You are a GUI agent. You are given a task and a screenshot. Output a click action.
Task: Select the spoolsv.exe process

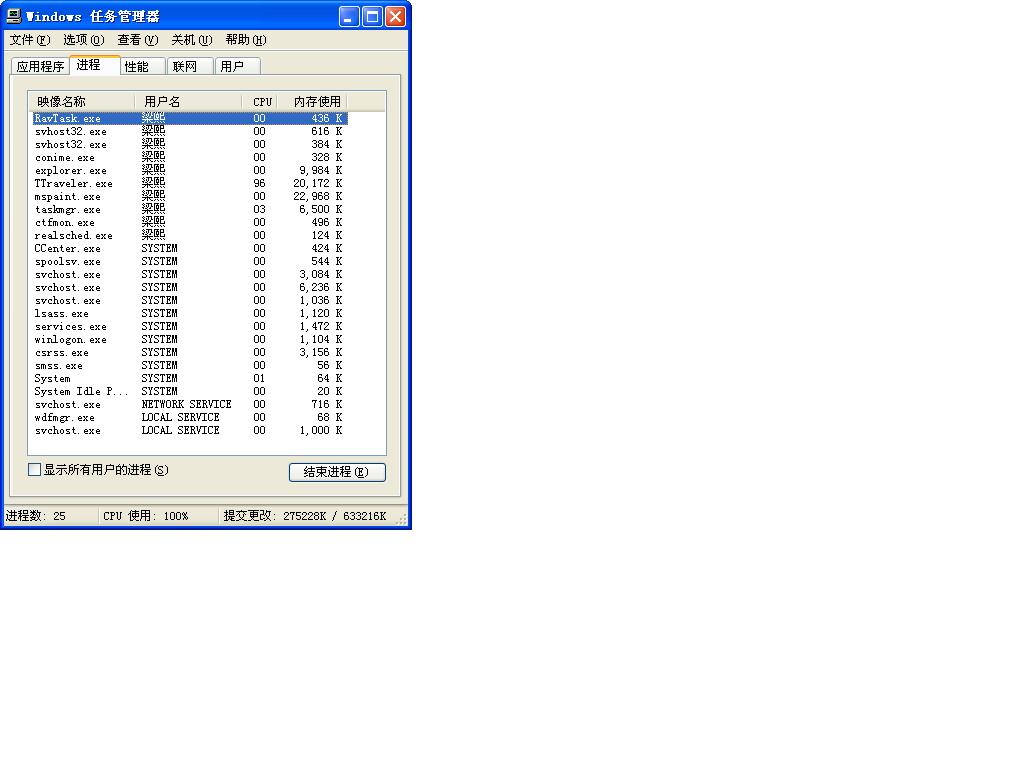(x=189, y=261)
